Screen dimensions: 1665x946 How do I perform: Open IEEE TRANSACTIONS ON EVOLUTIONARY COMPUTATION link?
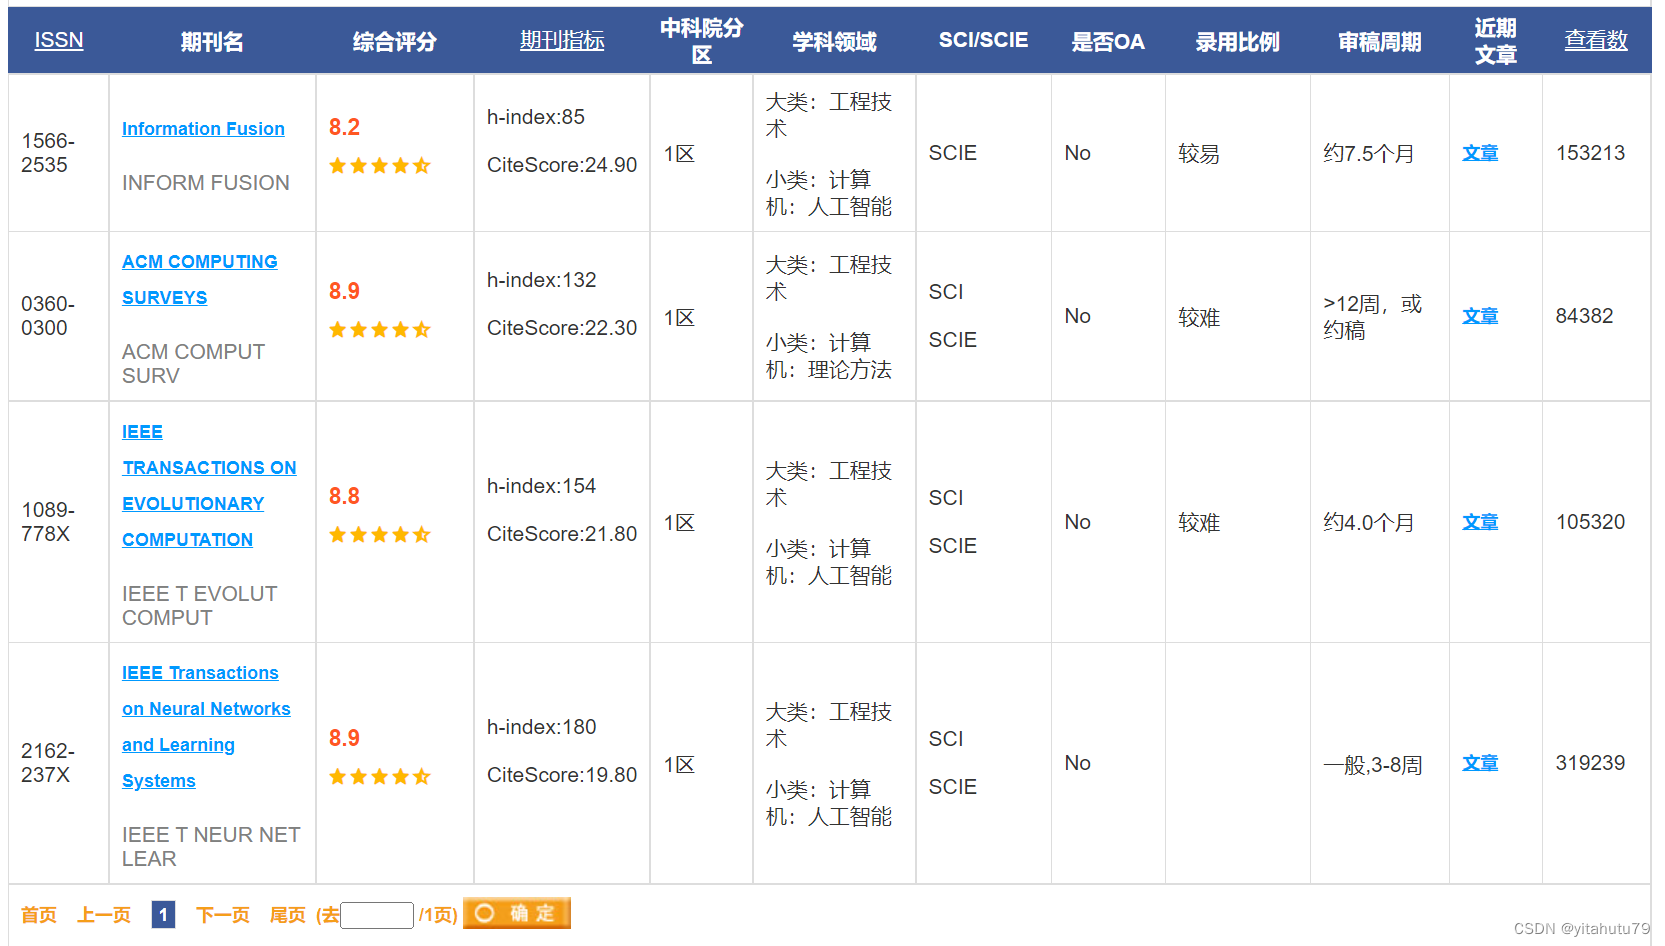[209, 486]
